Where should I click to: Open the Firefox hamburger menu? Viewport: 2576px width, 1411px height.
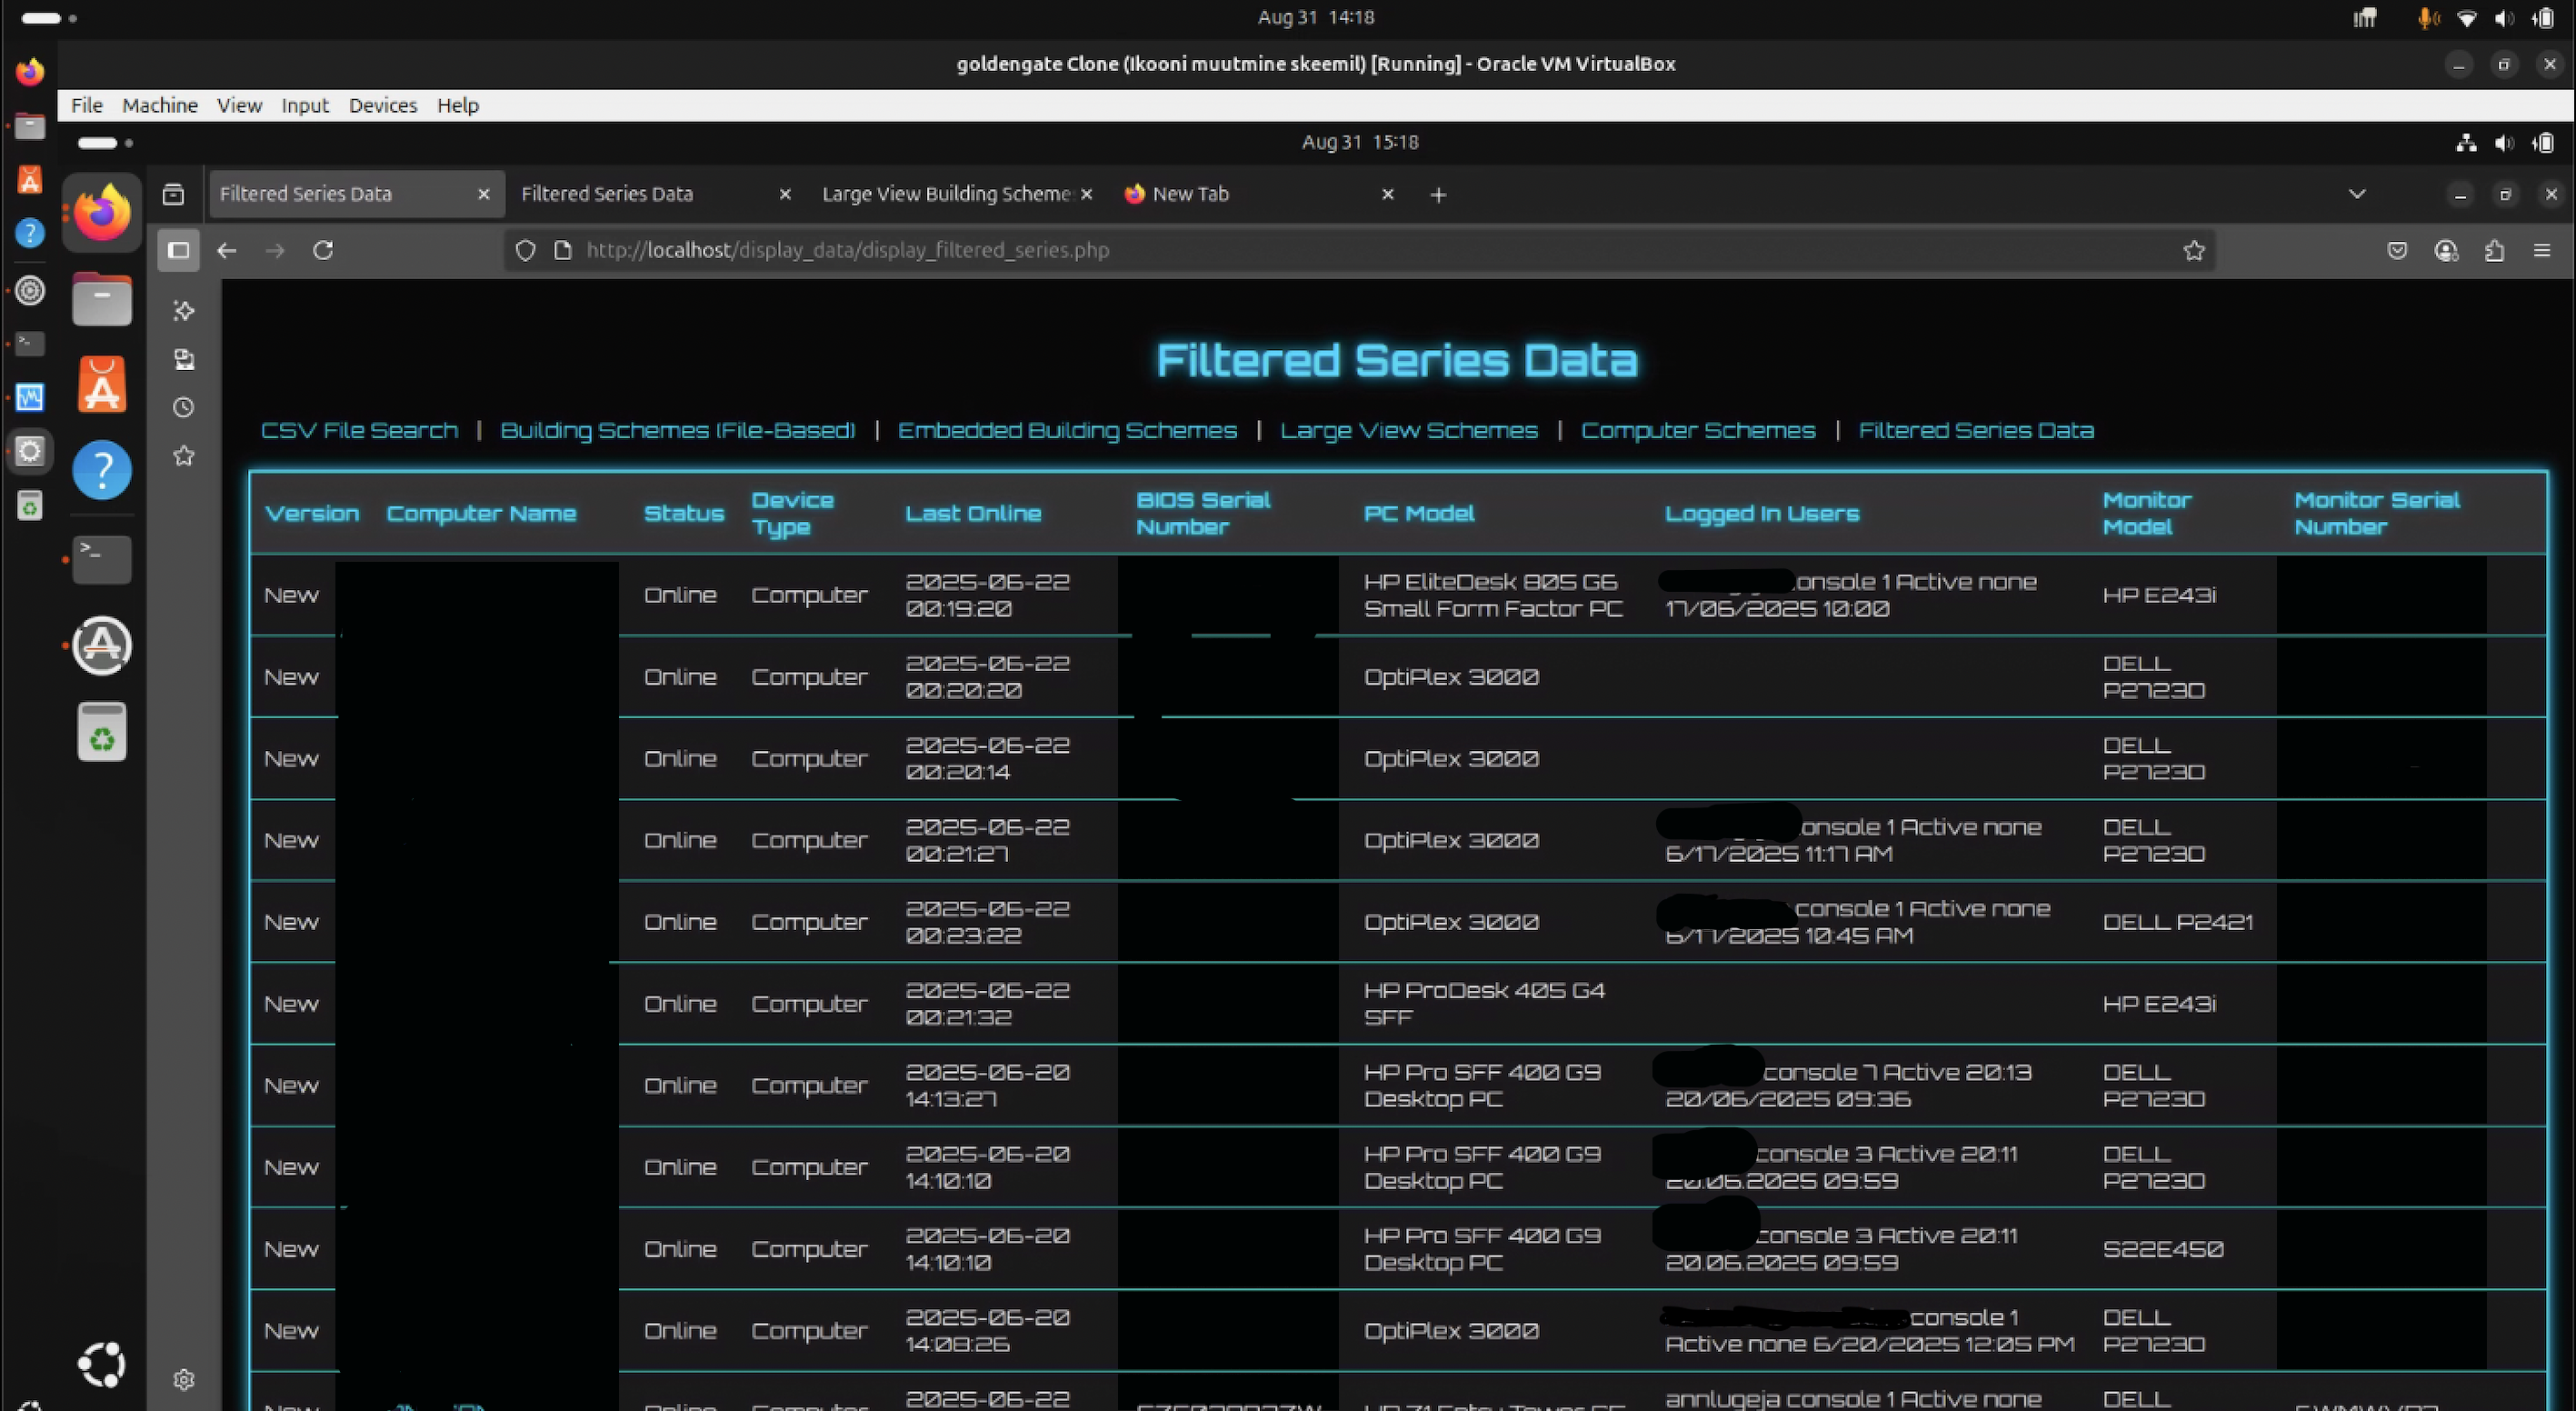[2542, 250]
